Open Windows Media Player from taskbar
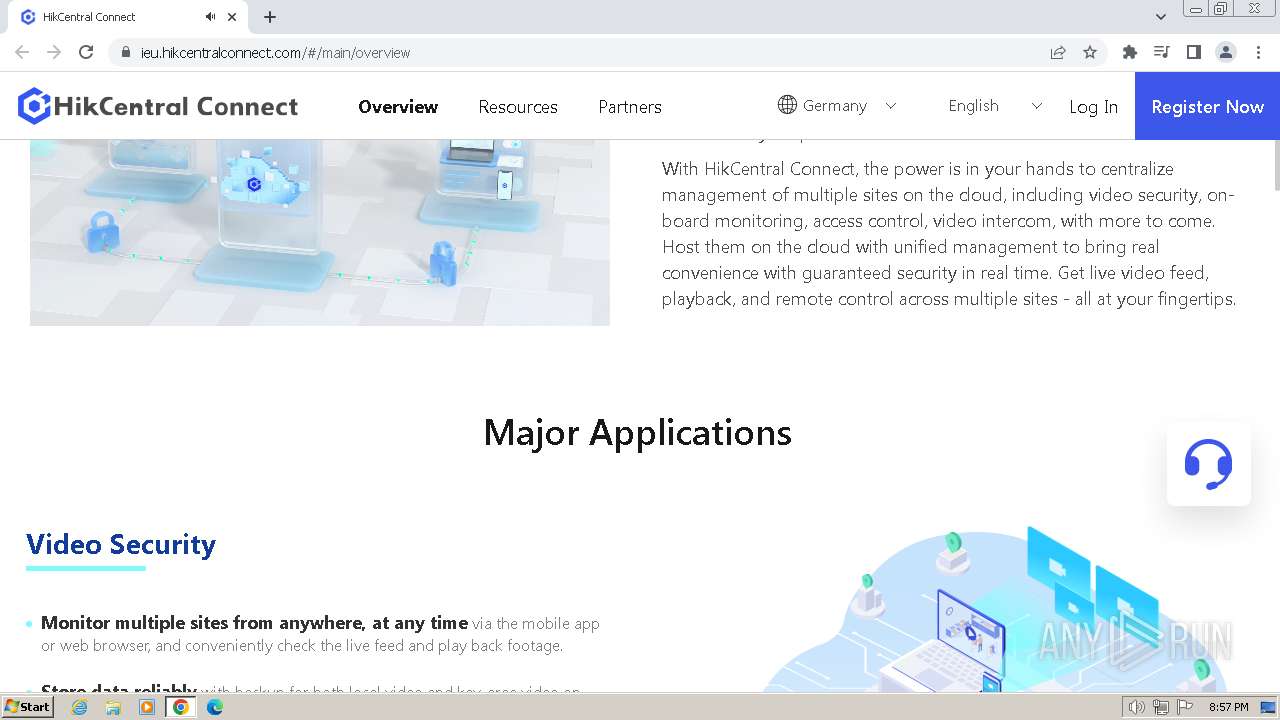Screen dimensions: 1280x720 click(x=147, y=707)
